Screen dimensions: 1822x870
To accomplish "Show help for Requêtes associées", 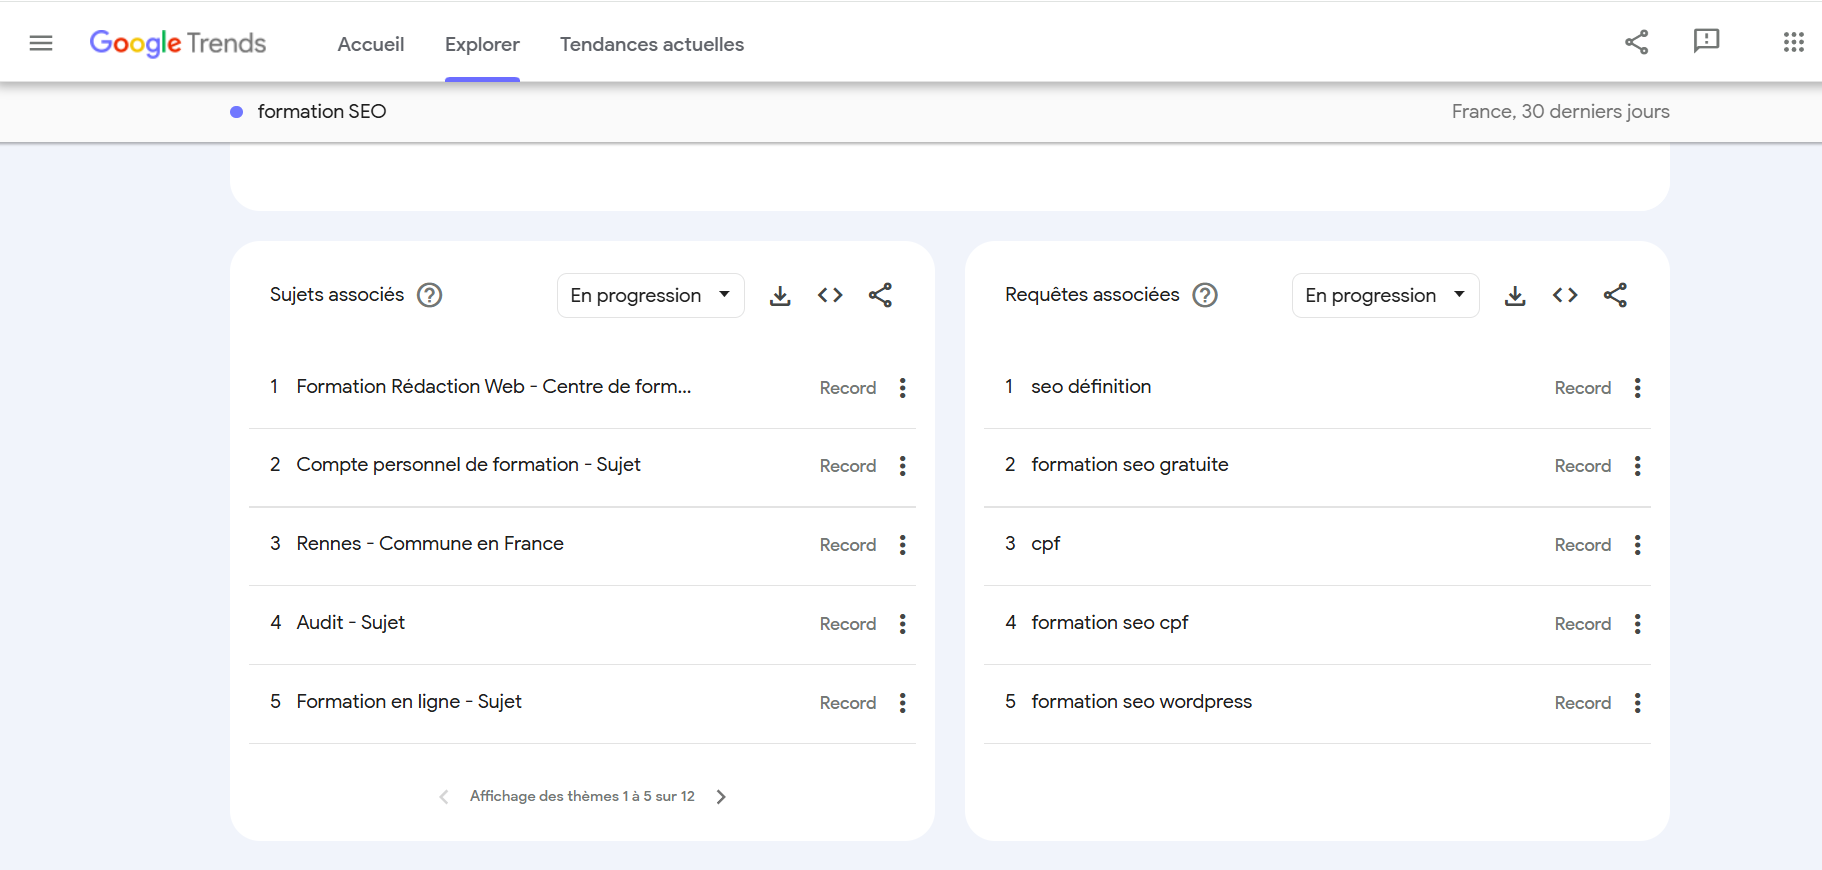I will pos(1205,295).
